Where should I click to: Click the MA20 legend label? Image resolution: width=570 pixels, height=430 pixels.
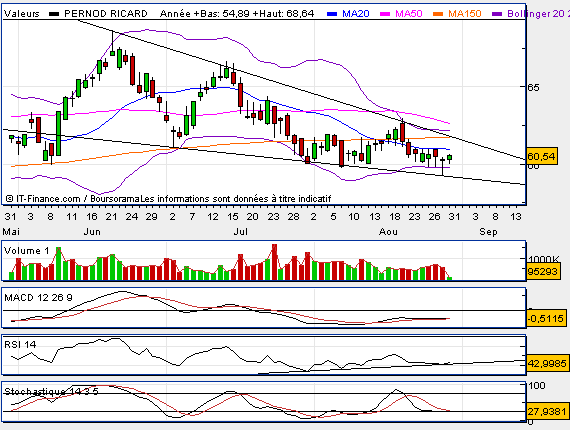(x=356, y=14)
